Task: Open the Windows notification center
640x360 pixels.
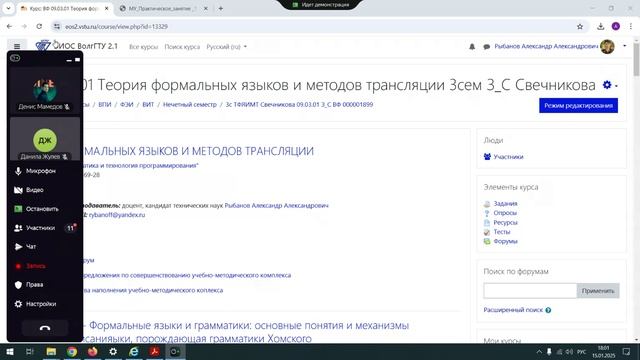Action: click(626, 351)
